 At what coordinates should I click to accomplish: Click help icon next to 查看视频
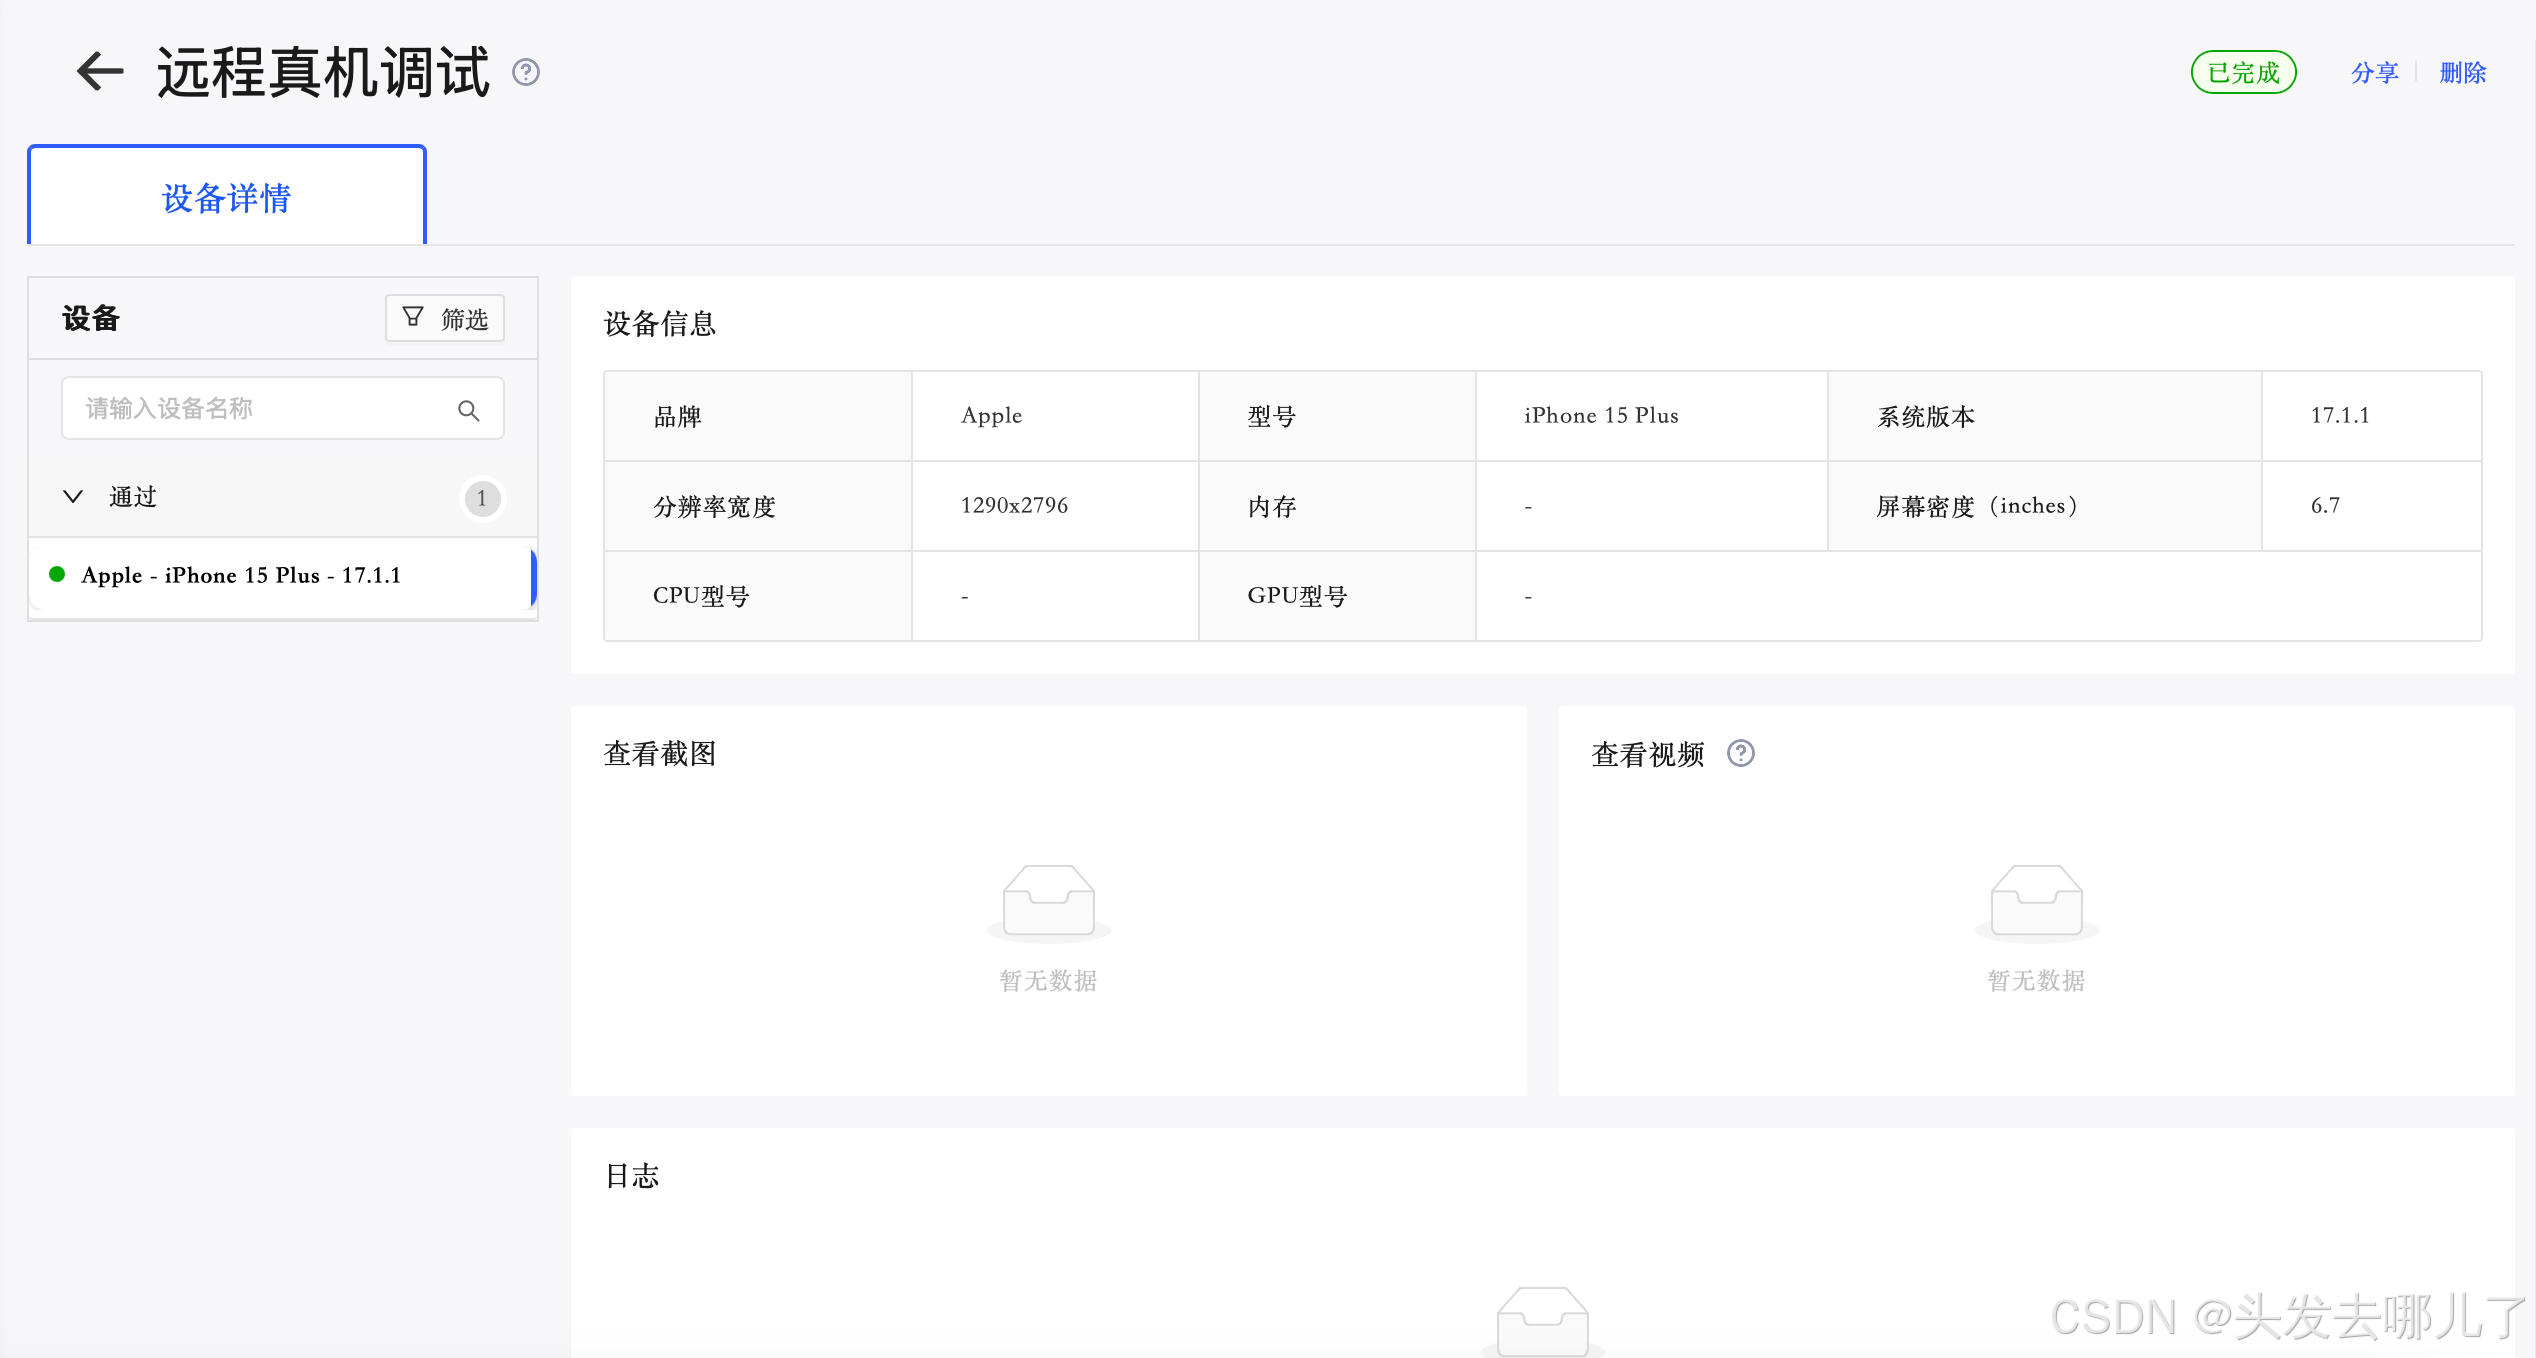click(1741, 753)
